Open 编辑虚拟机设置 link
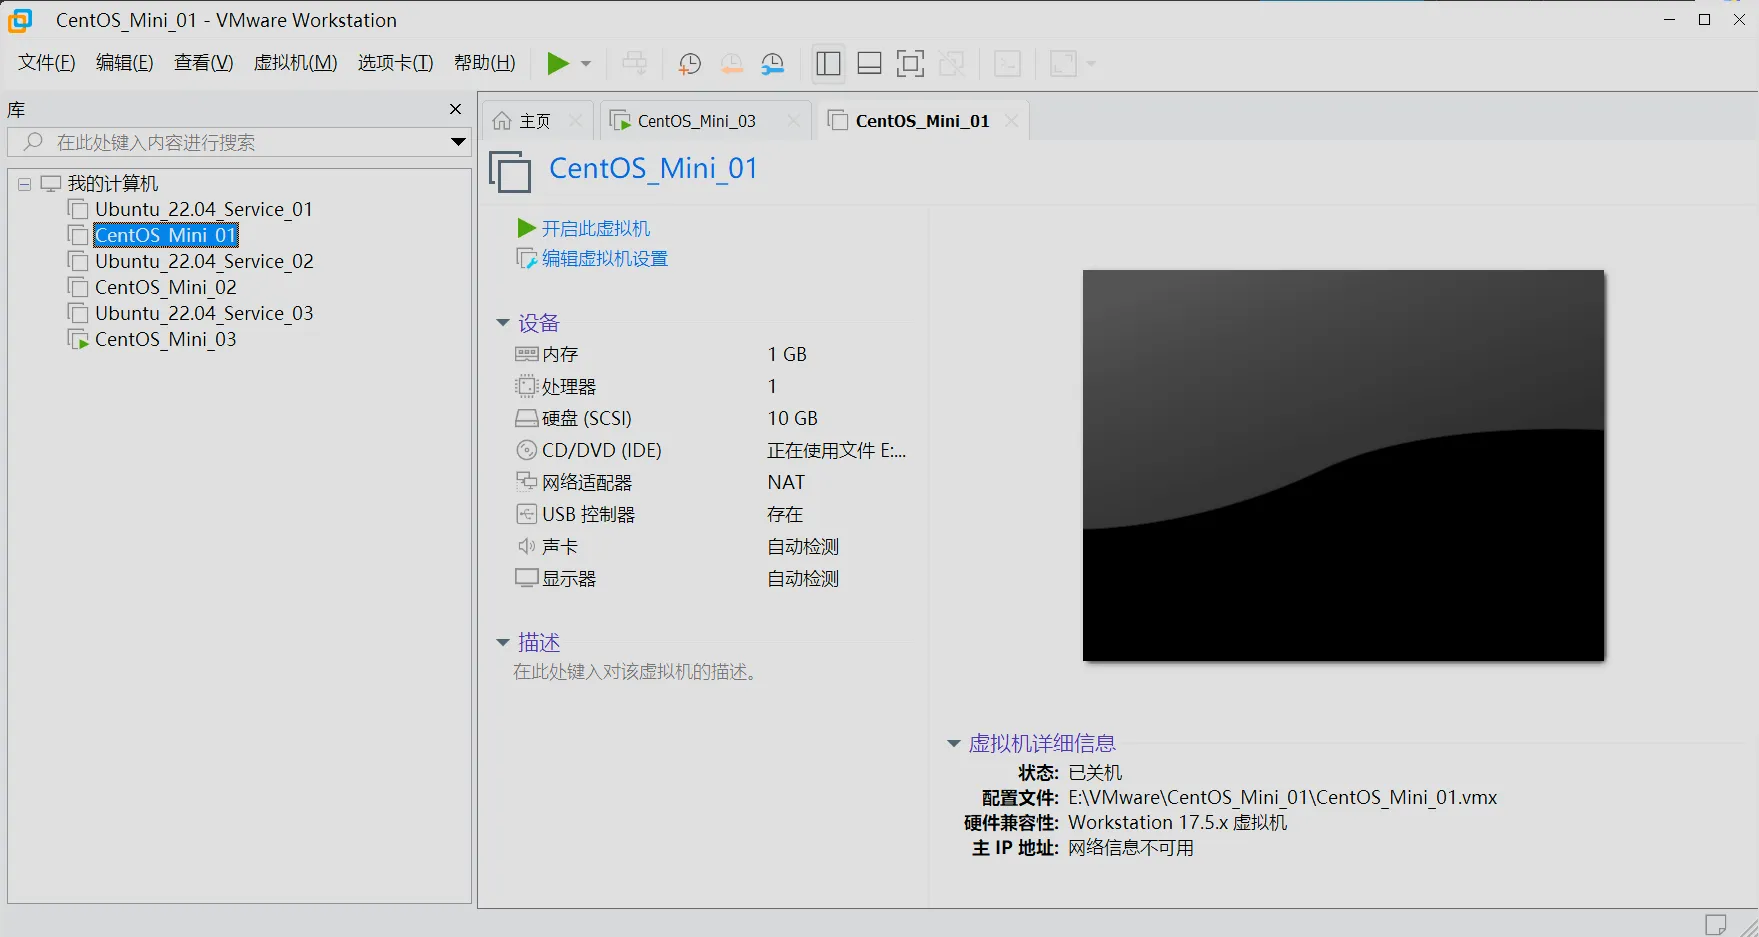 (x=602, y=258)
